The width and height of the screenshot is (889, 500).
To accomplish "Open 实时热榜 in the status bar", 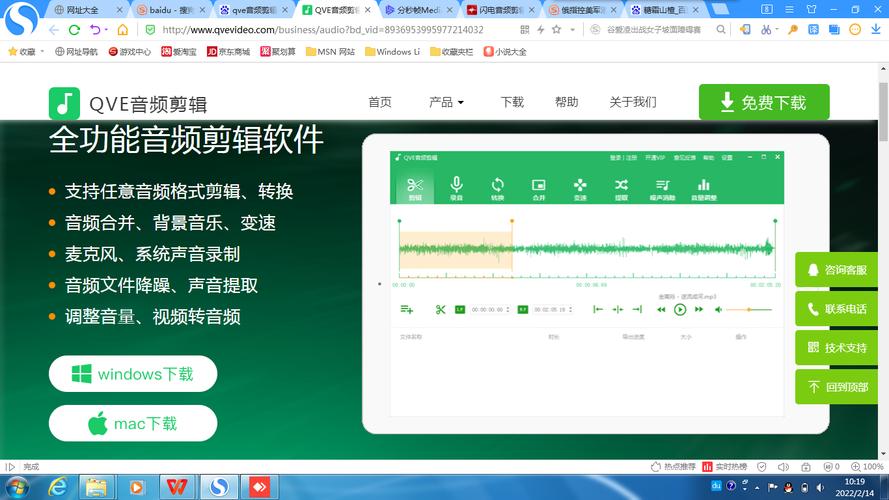I will [724, 467].
